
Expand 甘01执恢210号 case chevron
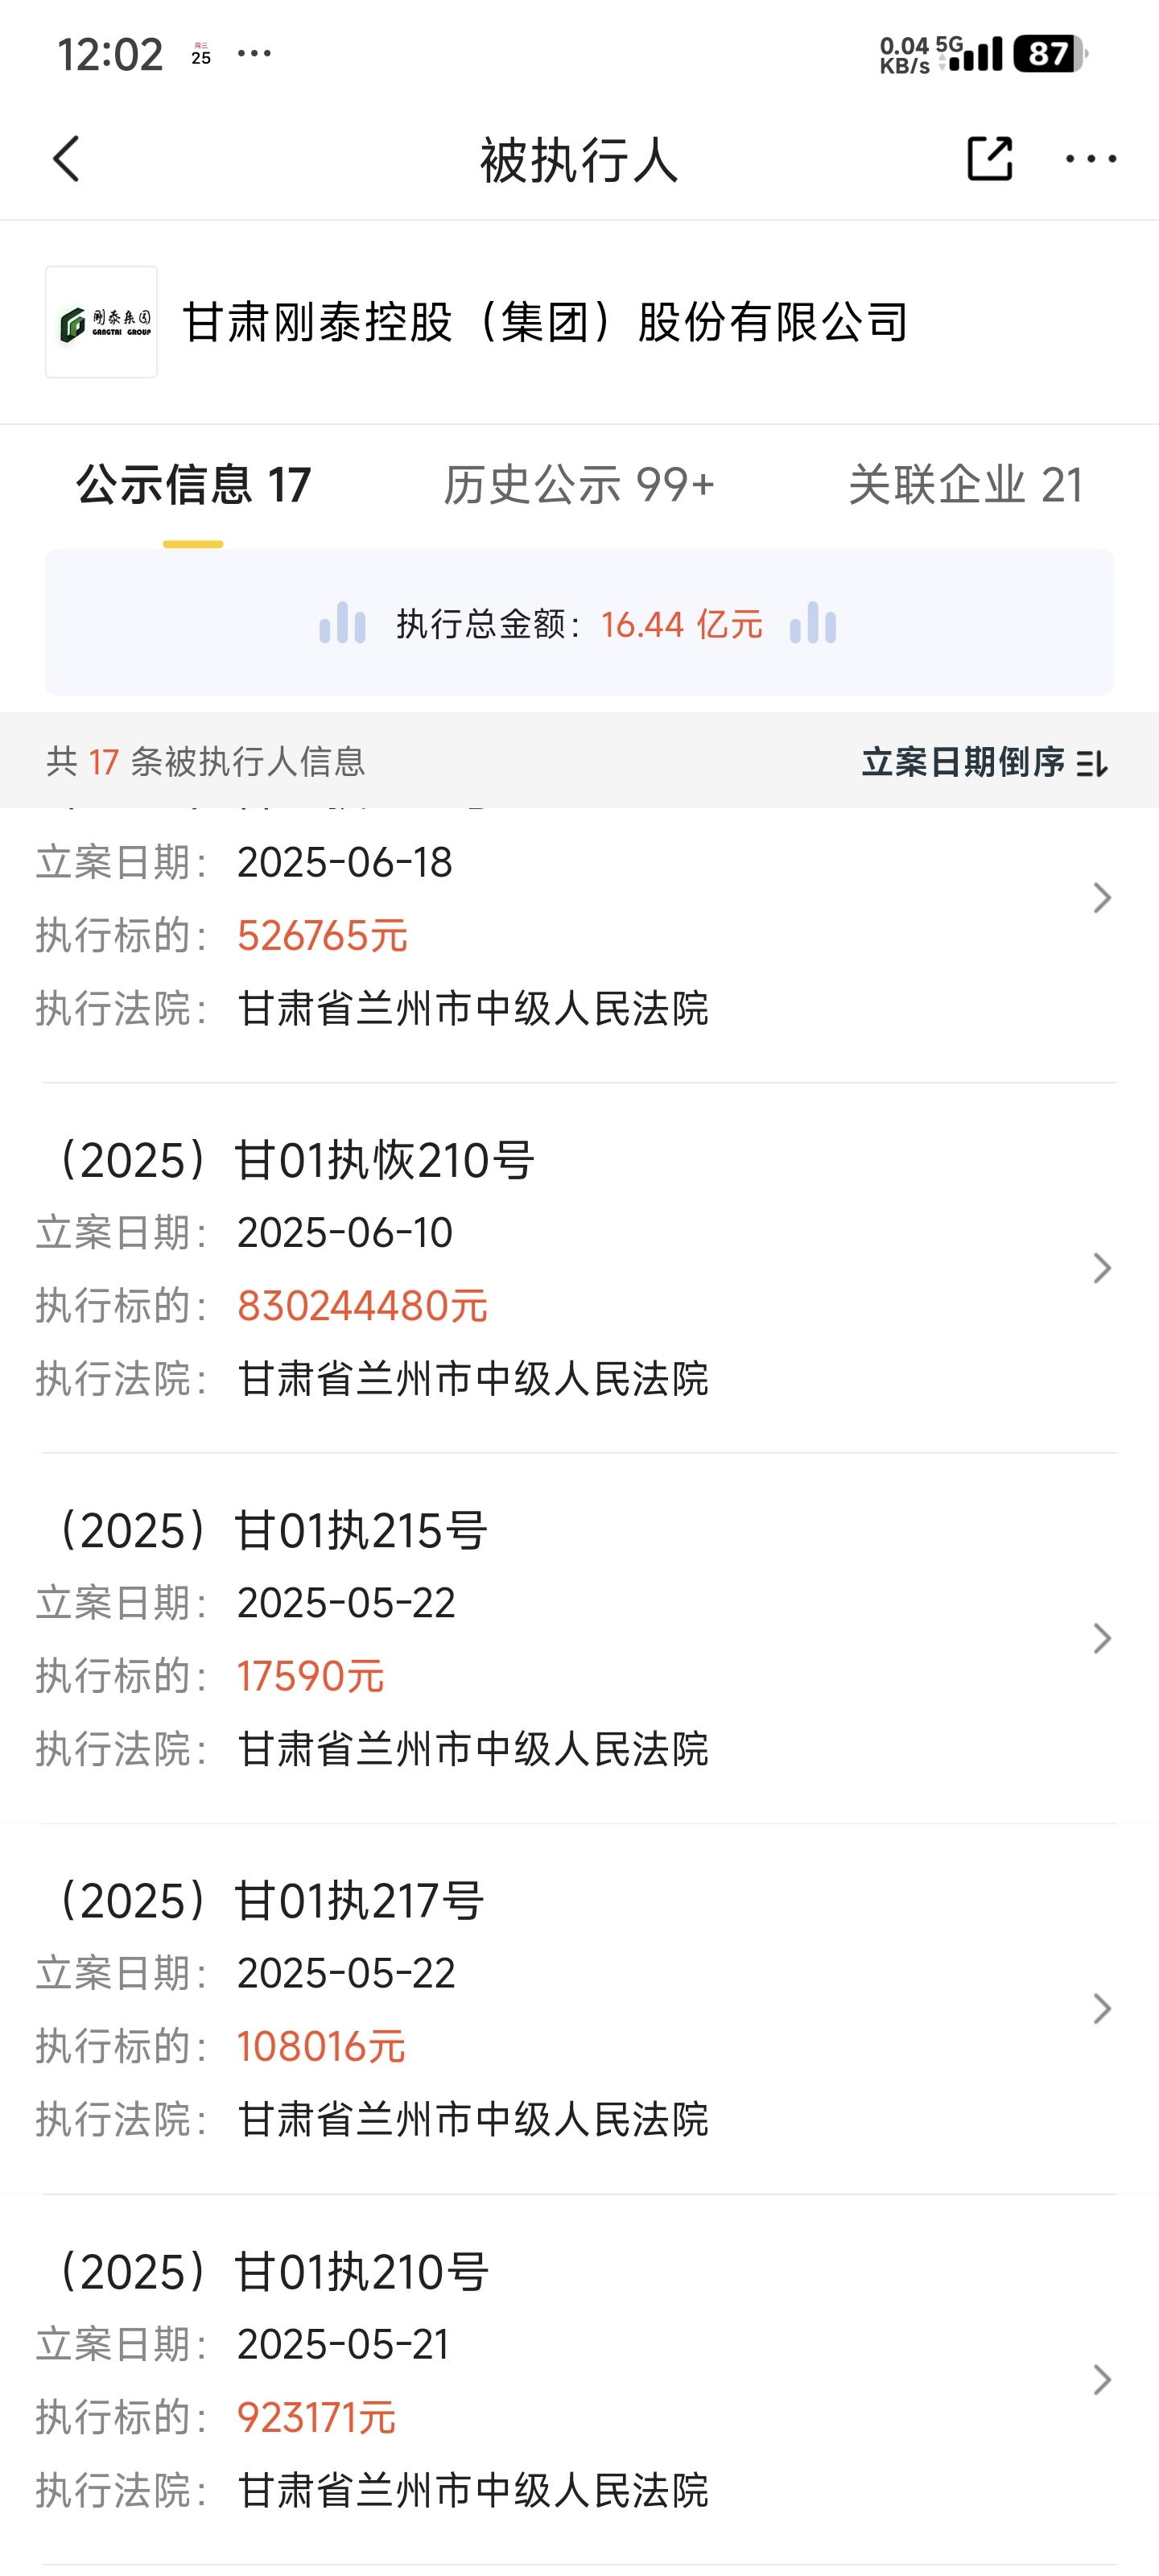(x=1102, y=1268)
